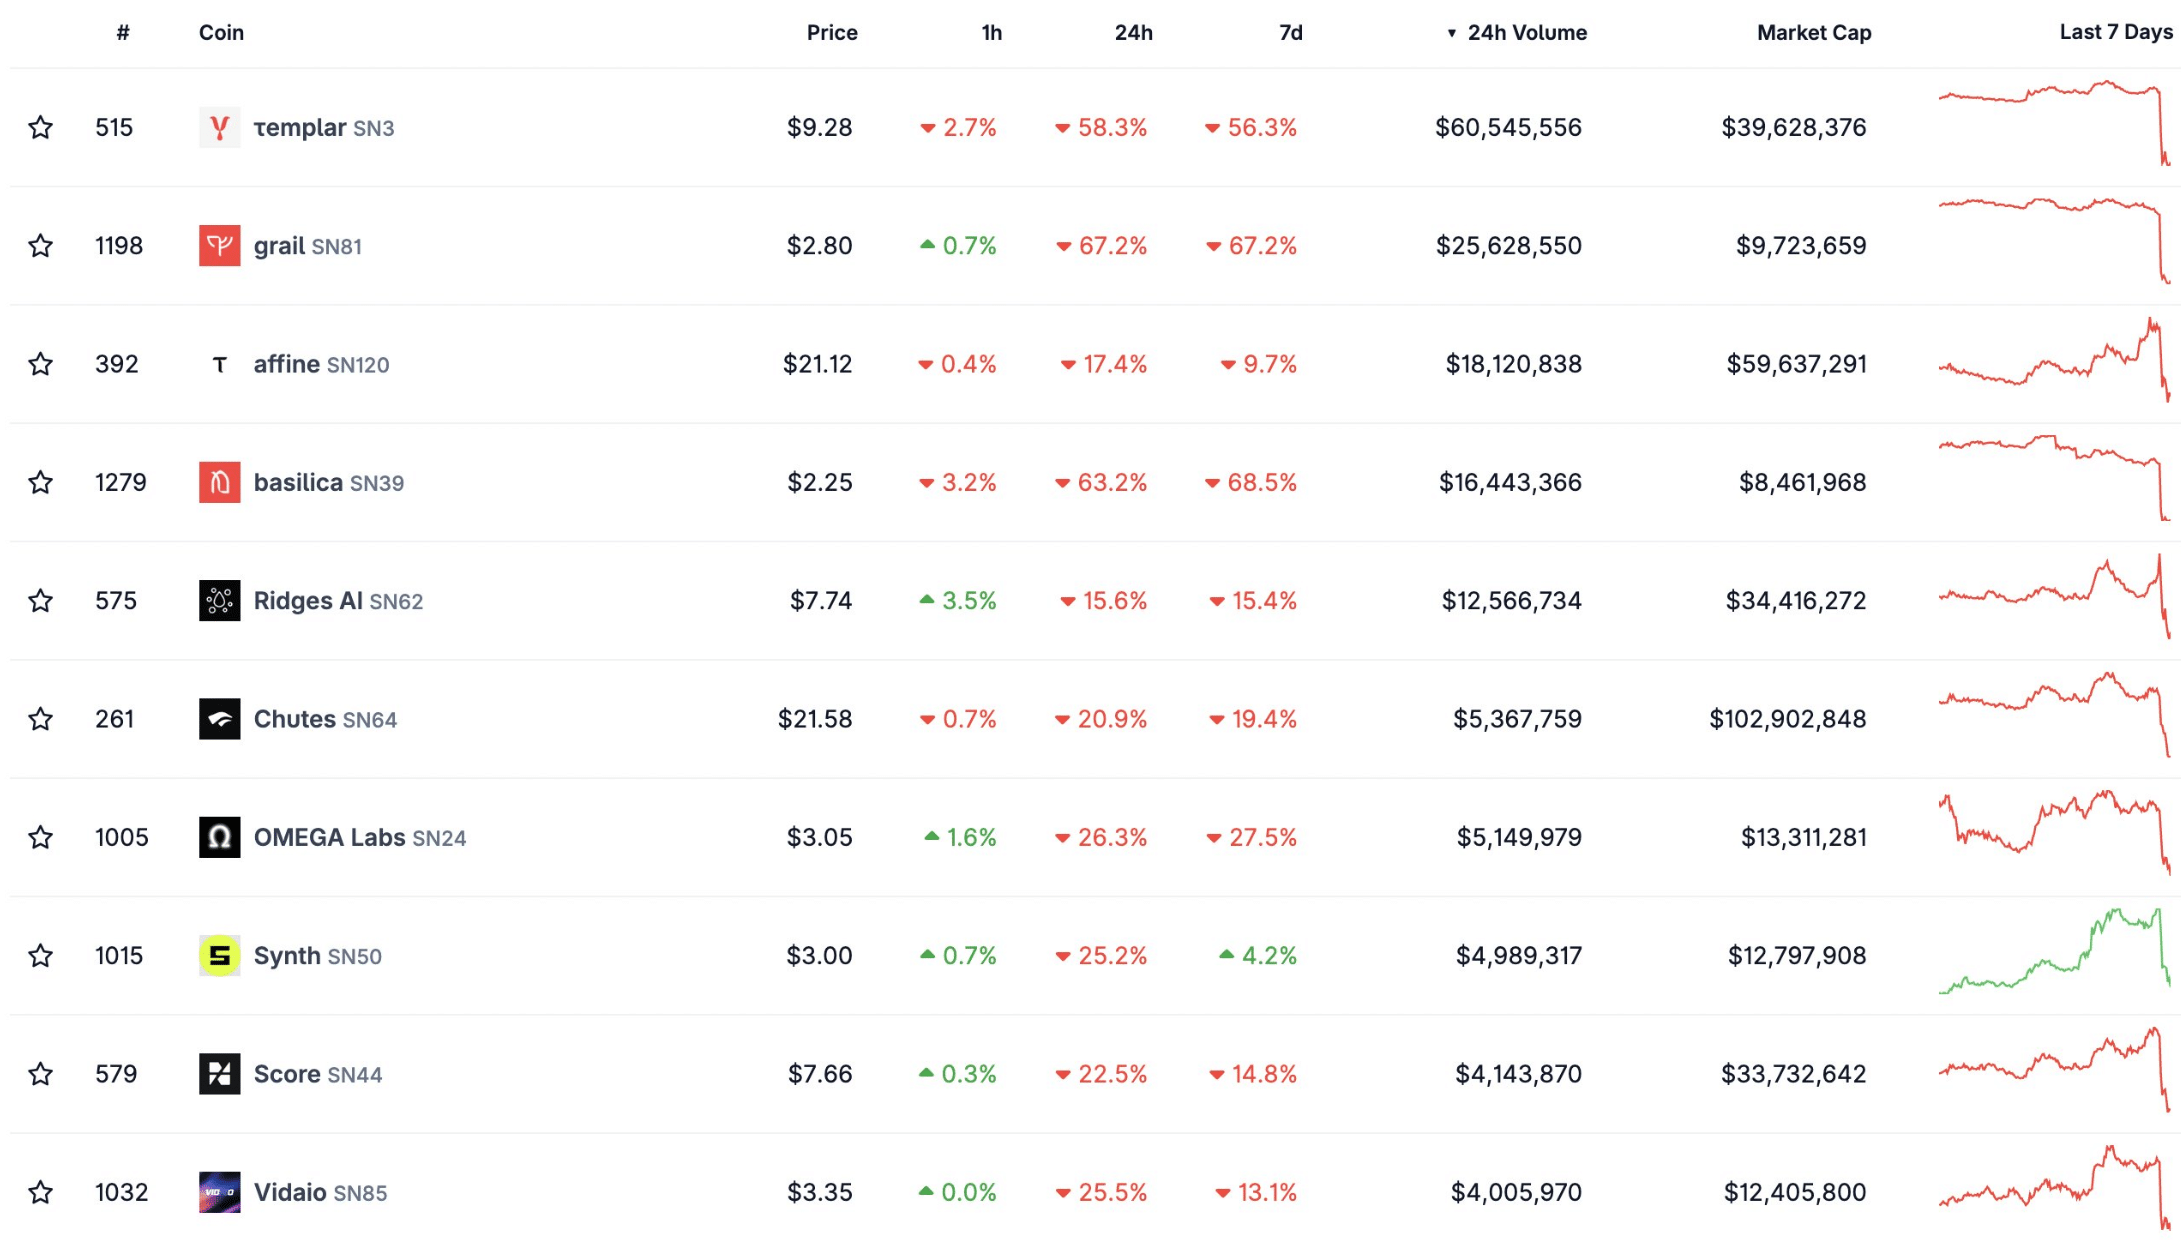Open the Vidaio SN85 coin page
Screen dimensions: 2181x1240
coord(319,1193)
